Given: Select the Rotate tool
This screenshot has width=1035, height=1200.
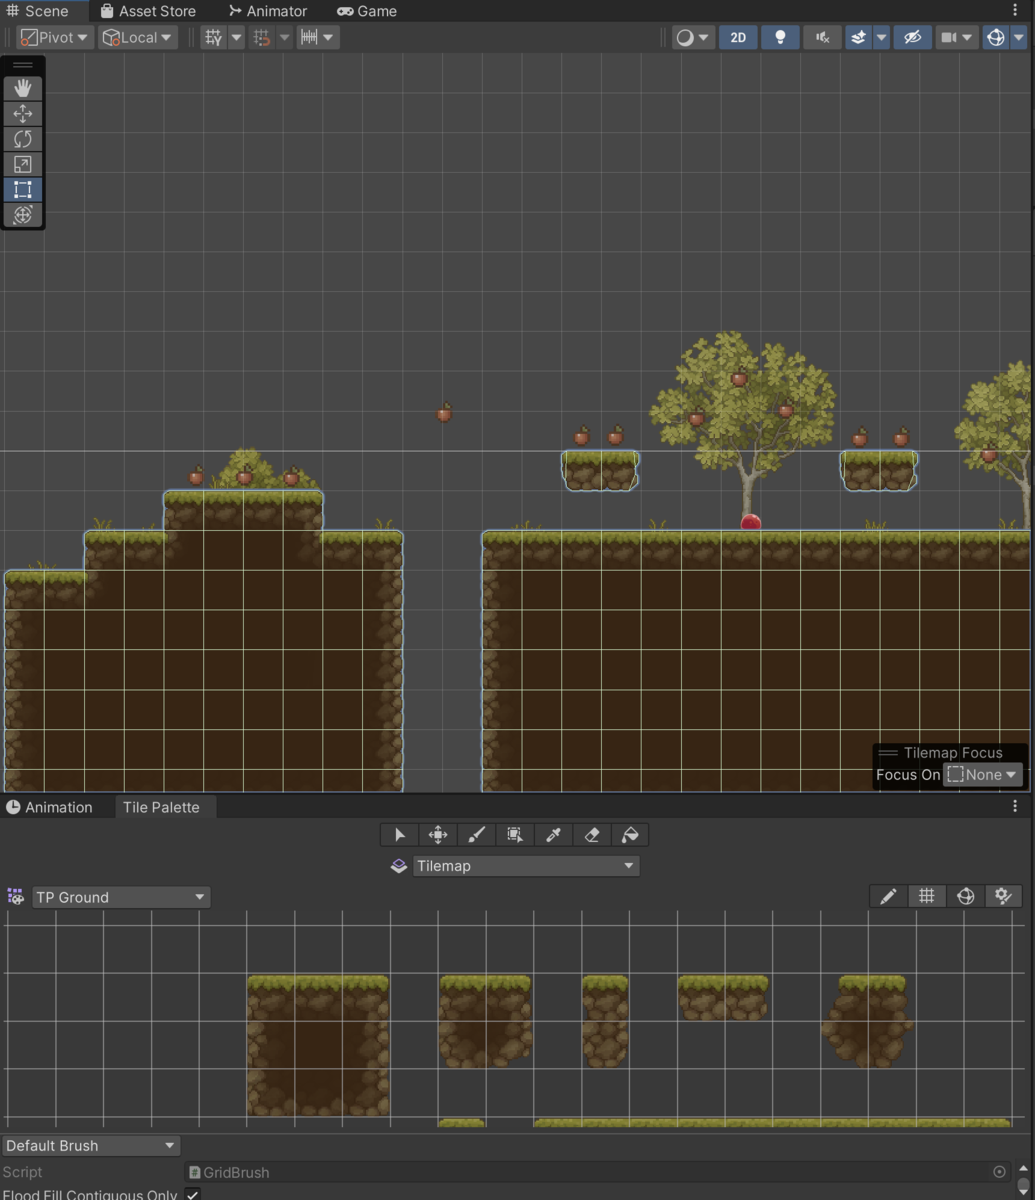Looking at the screenshot, I should (x=23, y=139).
